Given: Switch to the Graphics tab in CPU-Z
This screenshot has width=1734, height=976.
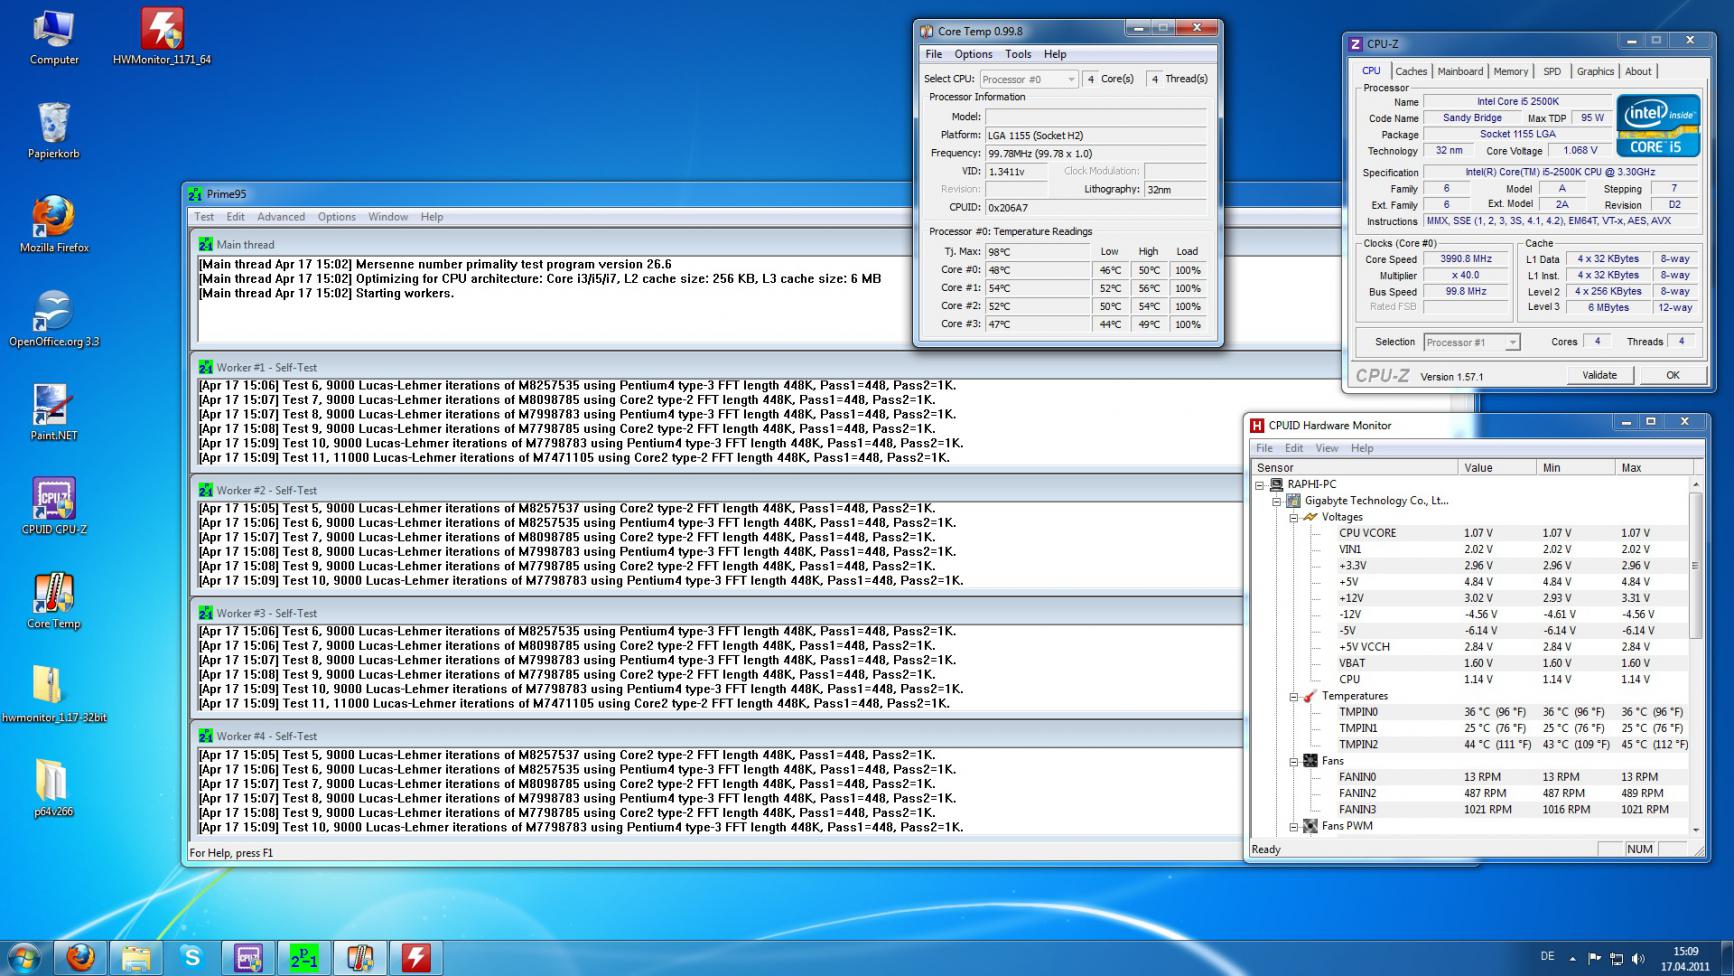Looking at the screenshot, I should click(1595, 71).
